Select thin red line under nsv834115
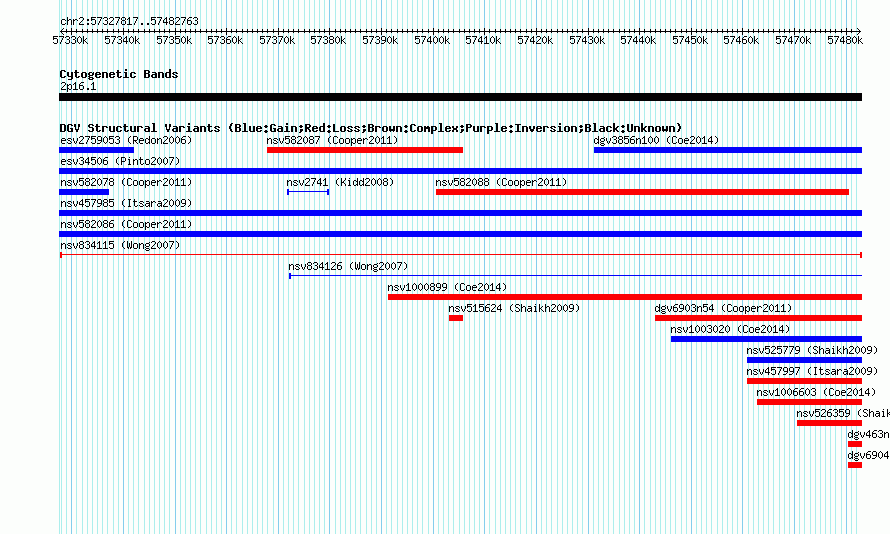This screenshot has width=890, height=534. 460,255
